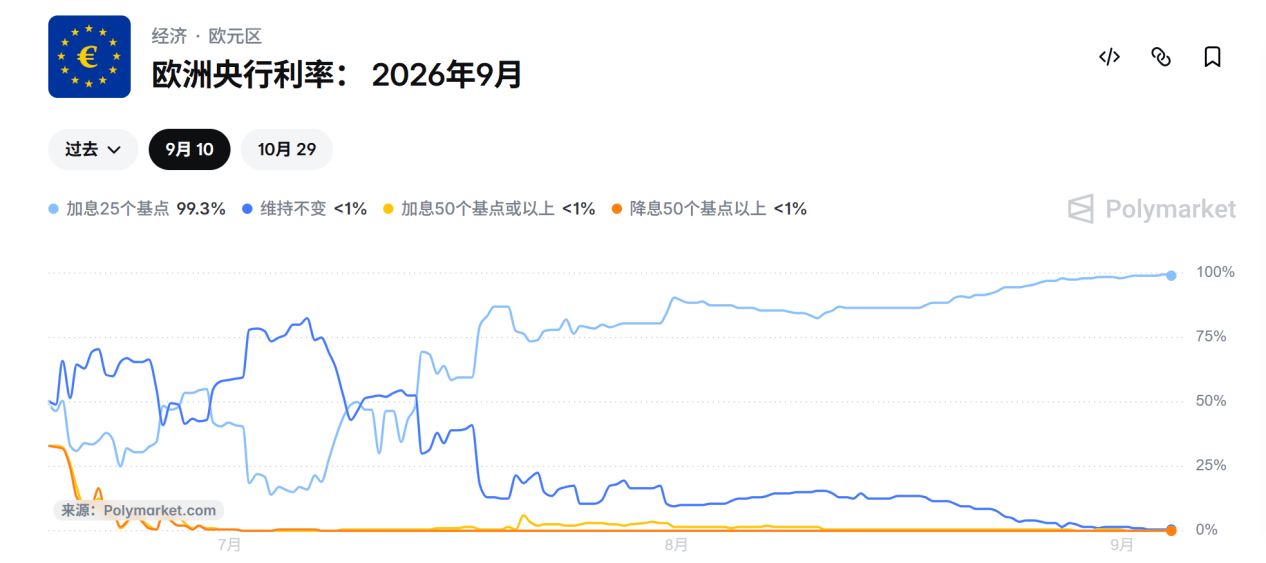Viewport: 1266px width, 563px height.
Task: Click the chevron beside 过去
Action: click(114, 150)
